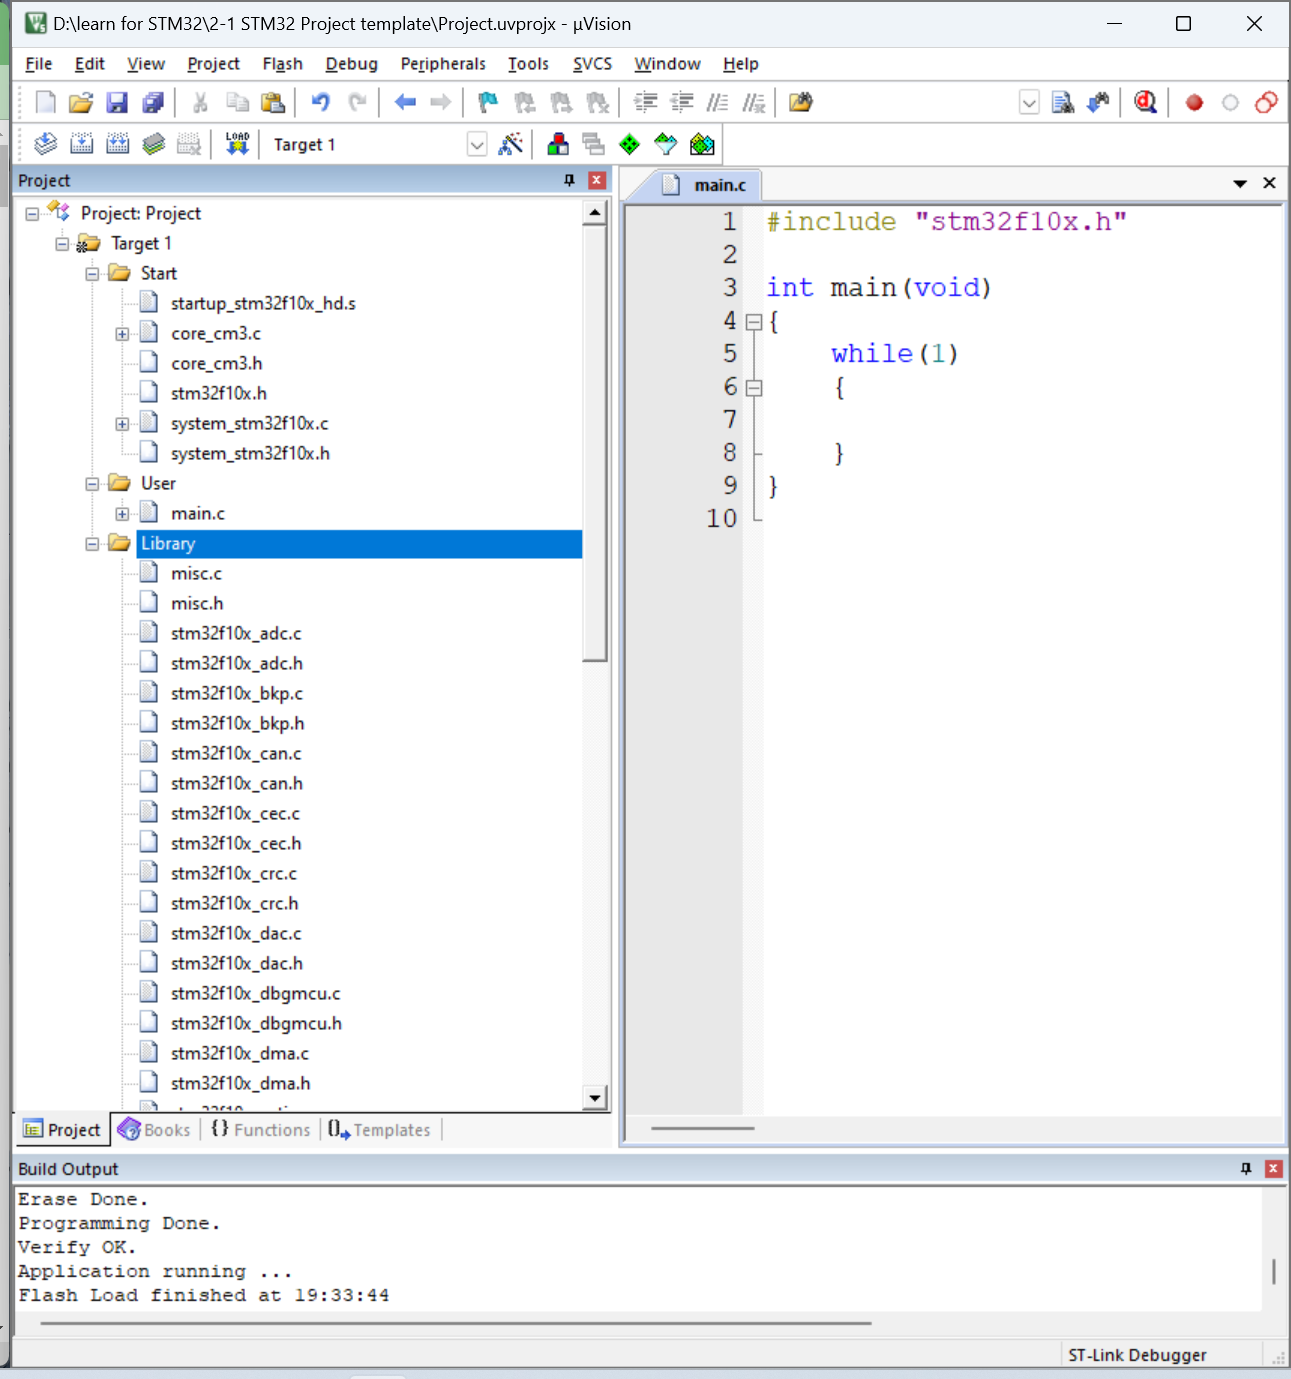Image resolution: width=1291 pixels, height=1379 pixels.
Task: Open the File menu
Action: (x=38, y=64)
